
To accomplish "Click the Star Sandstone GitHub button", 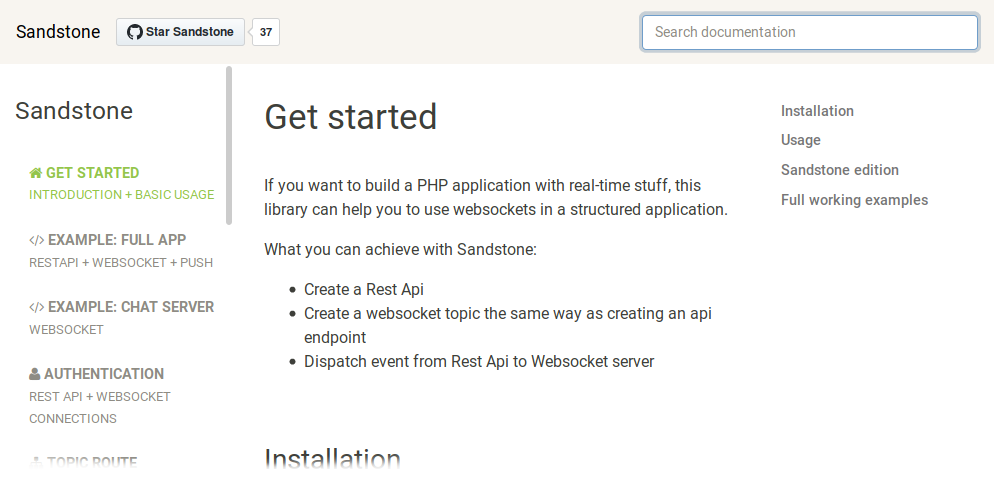I will (x=180, y=32).
